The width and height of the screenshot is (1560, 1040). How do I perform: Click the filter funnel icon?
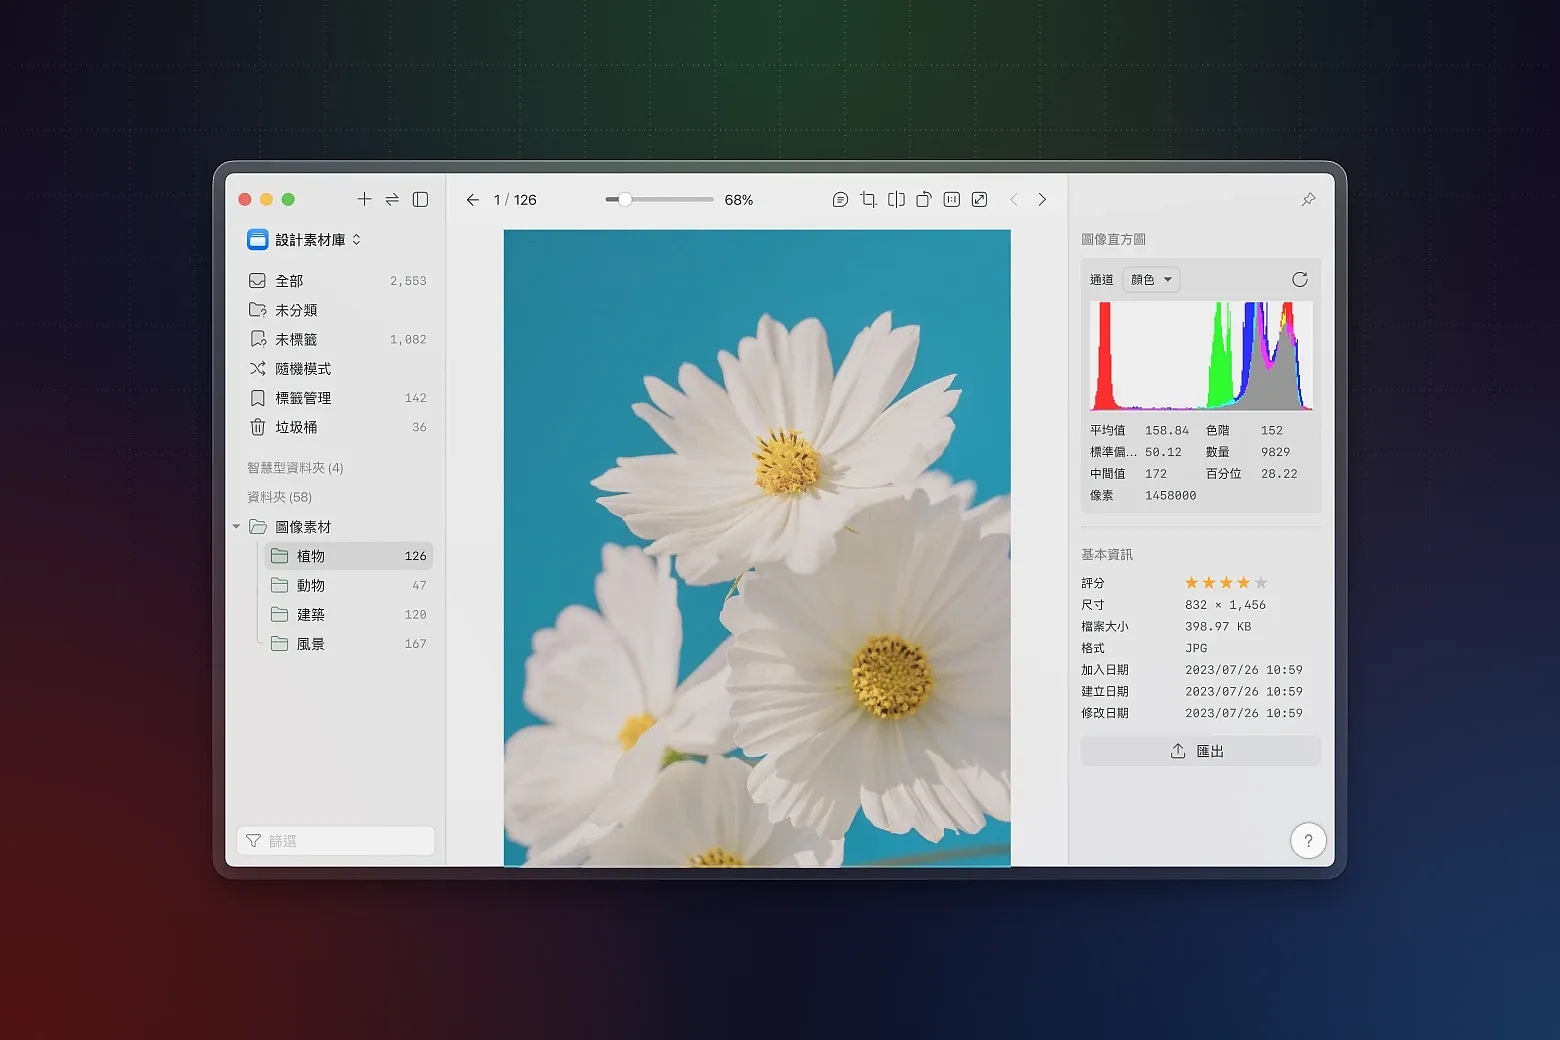click(x=254, y=841)
